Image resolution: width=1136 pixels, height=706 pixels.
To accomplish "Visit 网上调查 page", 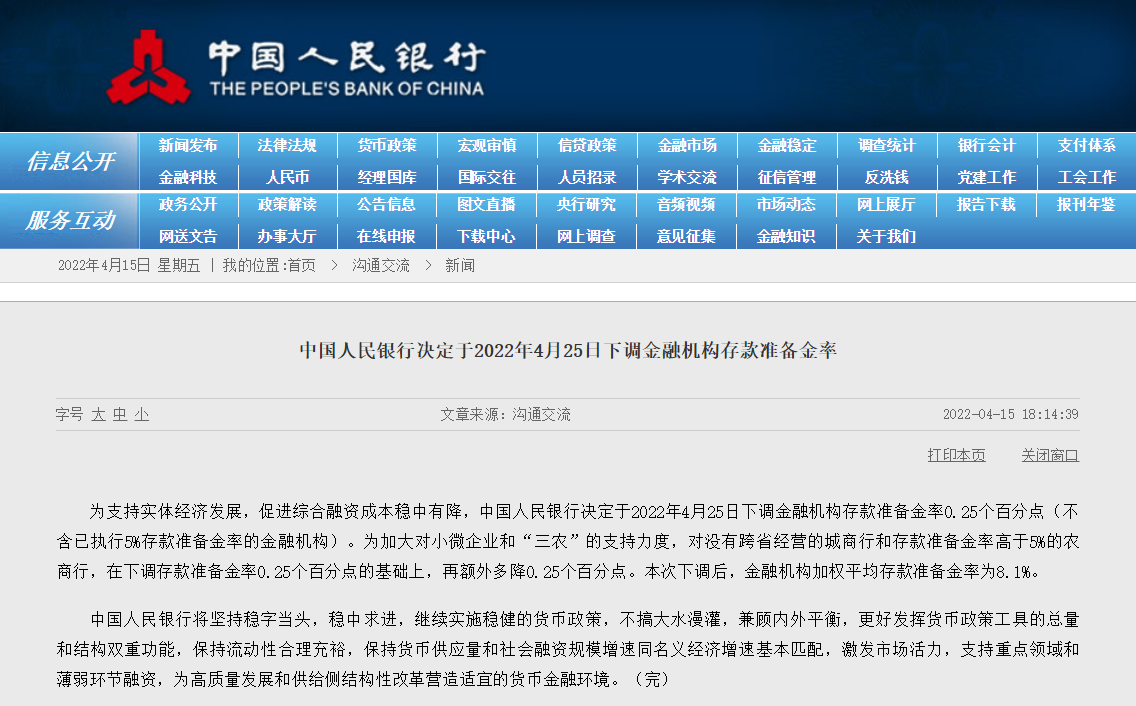I will tap(587, 237).
